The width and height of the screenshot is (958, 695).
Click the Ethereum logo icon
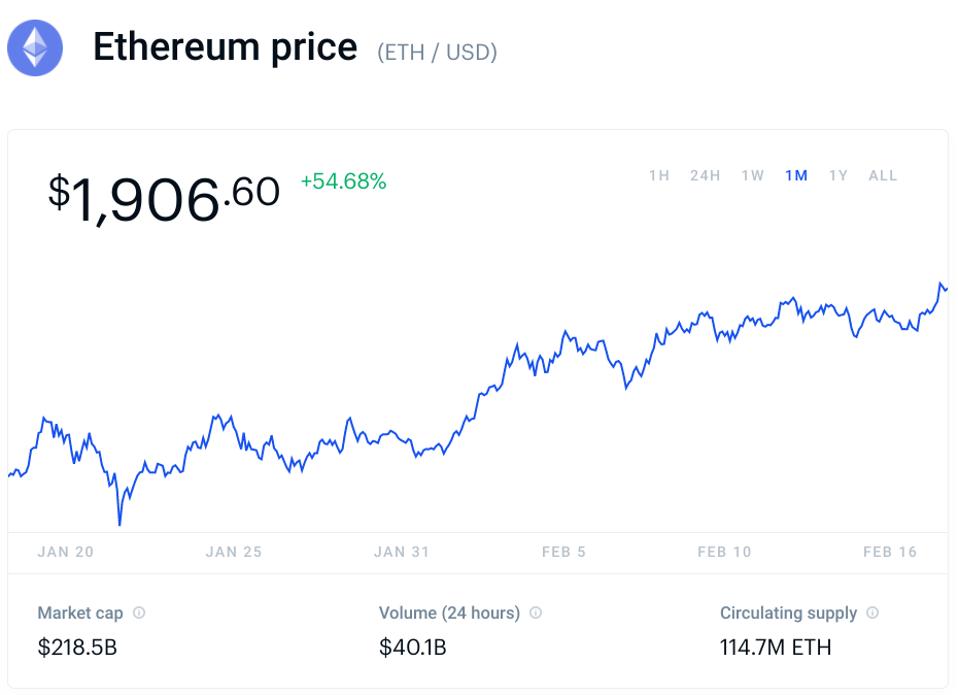(x=35, y=48)
